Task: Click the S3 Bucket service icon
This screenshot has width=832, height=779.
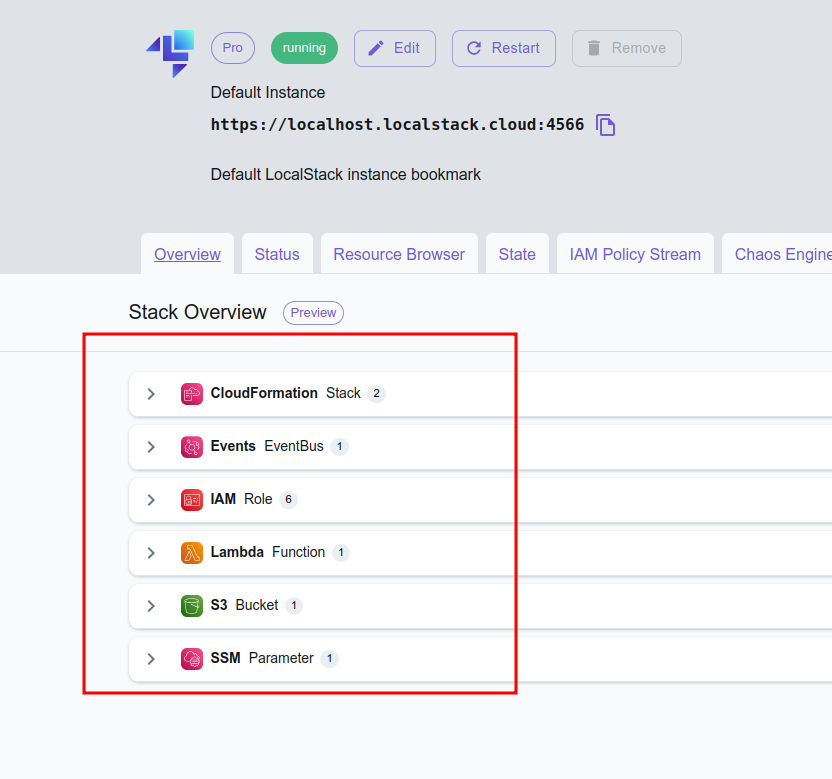Action: coord(192,606)
